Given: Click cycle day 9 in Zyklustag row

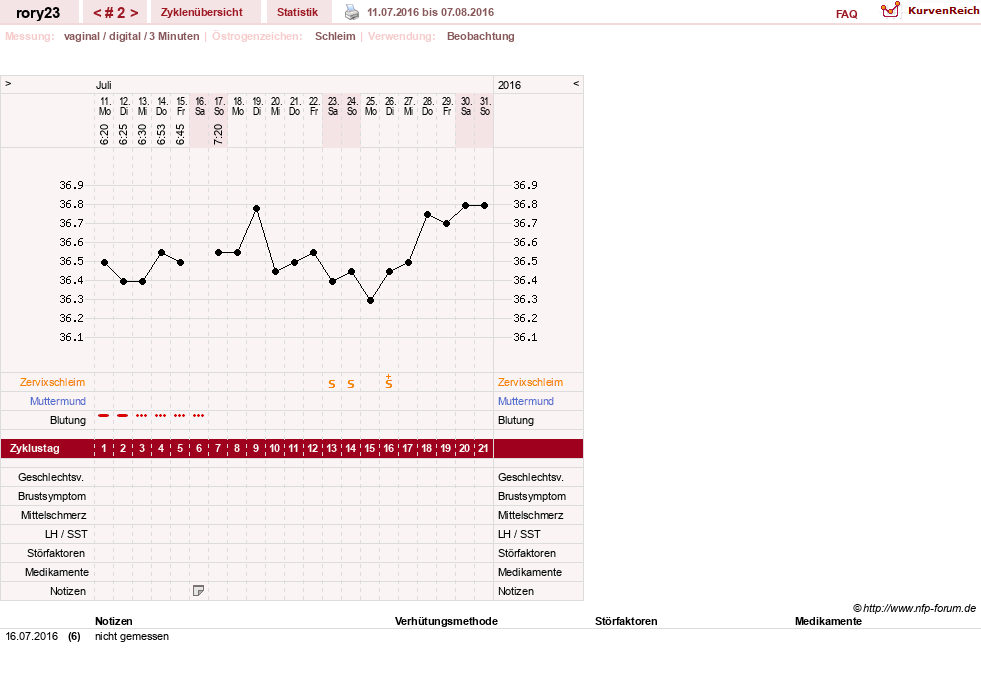Looking at the screenshot, I should point(256,449).
